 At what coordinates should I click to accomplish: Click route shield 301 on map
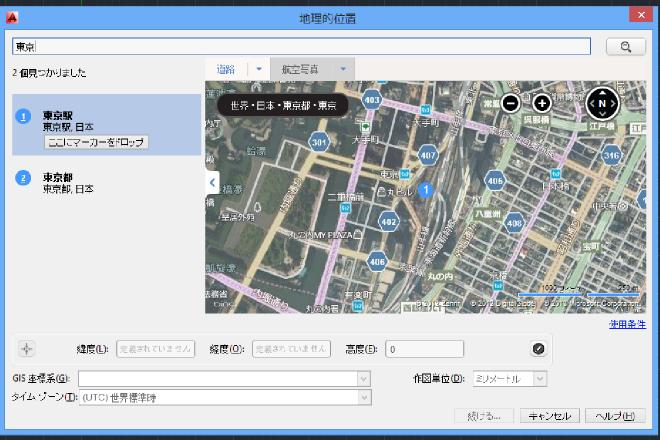(319, 142)
